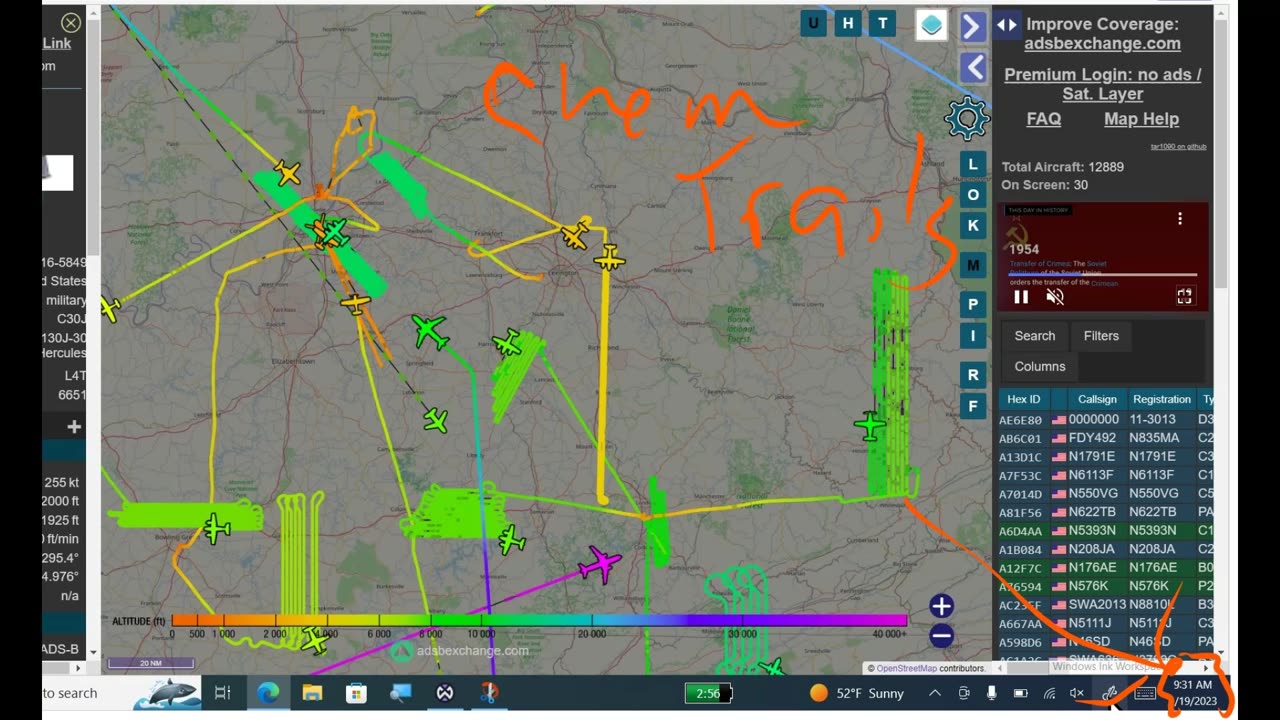Click the Filters button
Image resolution: width=1280 pixels, height=720 pixels.
click(x=1101, y=336)
